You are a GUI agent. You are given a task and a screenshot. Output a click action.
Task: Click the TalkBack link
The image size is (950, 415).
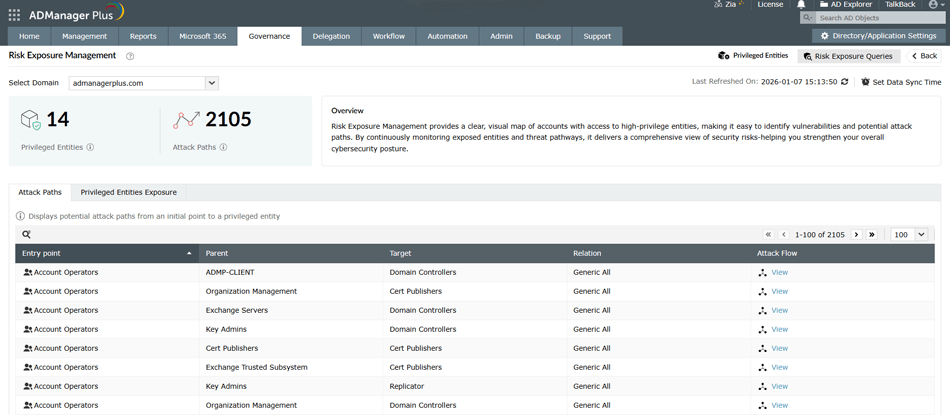pyautogui.click(x=900, y=4)
